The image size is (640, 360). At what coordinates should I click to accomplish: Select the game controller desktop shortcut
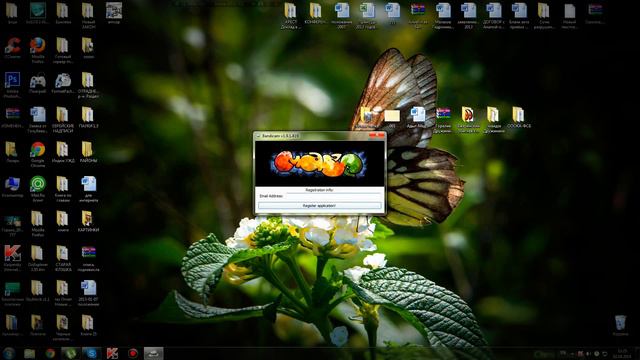click(x=38, y=84)
